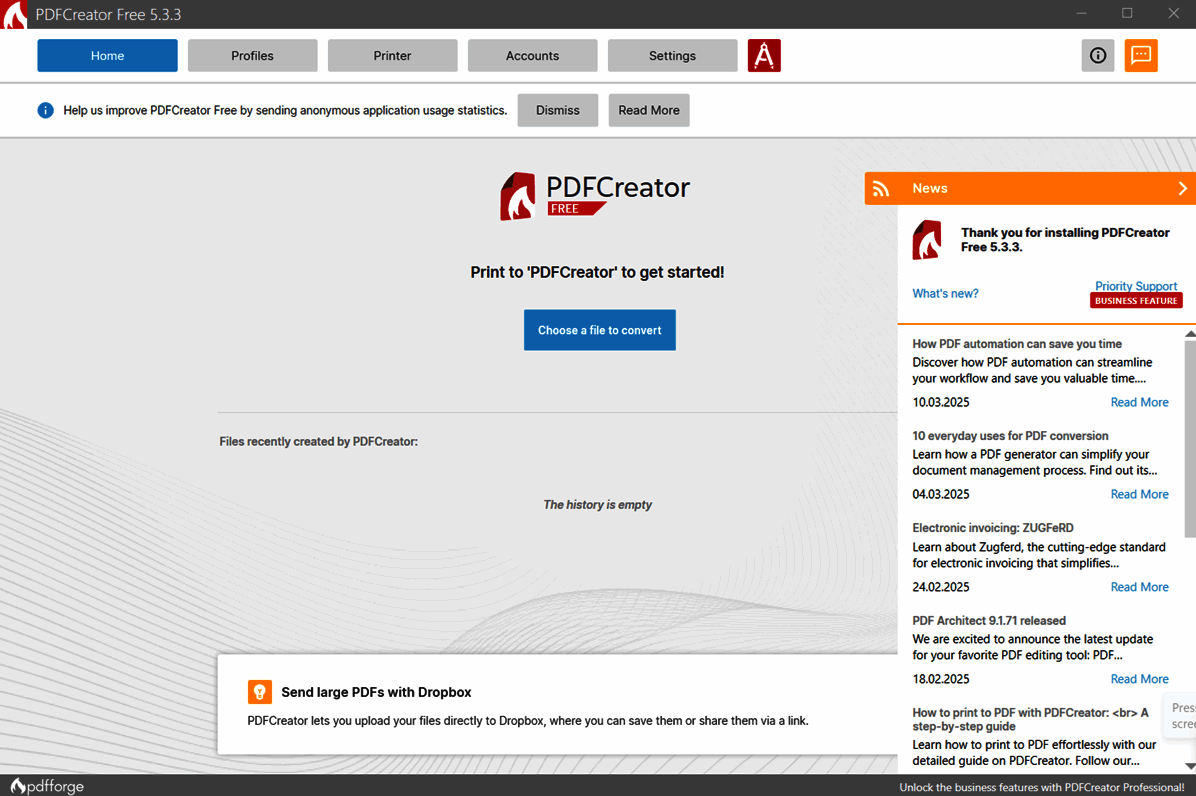Open the info about icon
This screenshot has height=796, width=1196.
click(1098, 56)
